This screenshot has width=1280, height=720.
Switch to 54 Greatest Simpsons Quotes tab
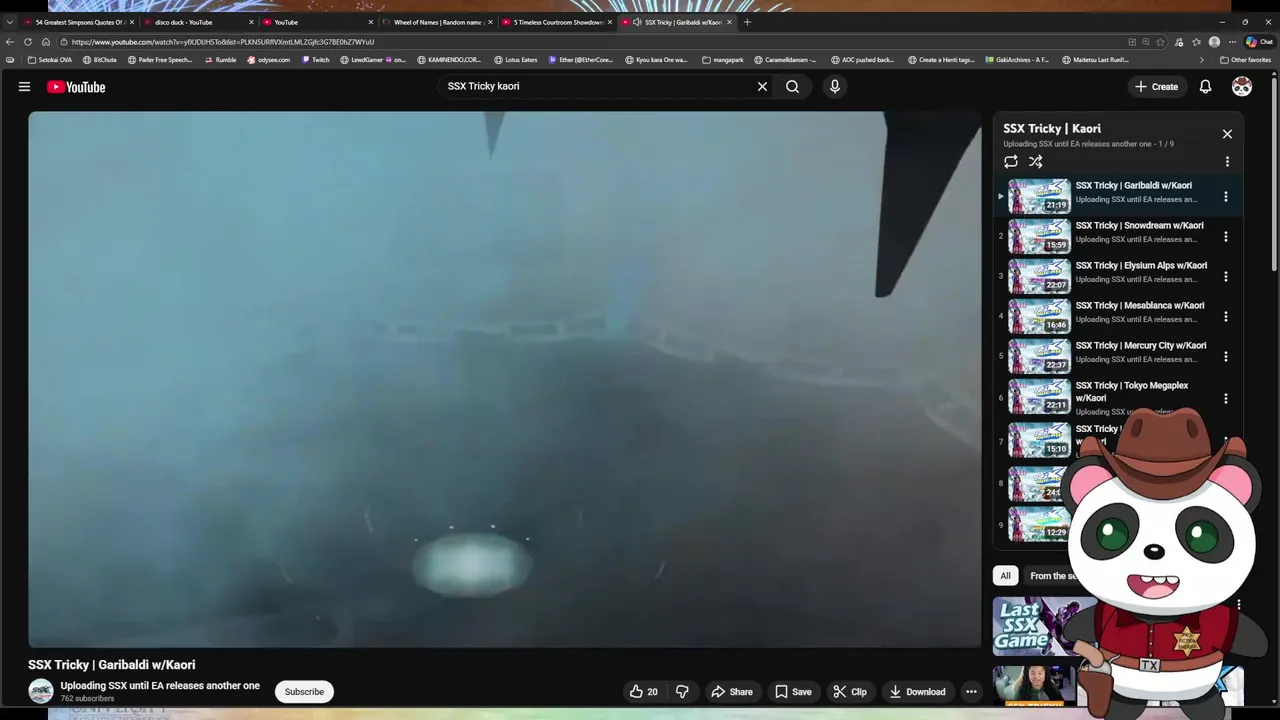(79, 22)
